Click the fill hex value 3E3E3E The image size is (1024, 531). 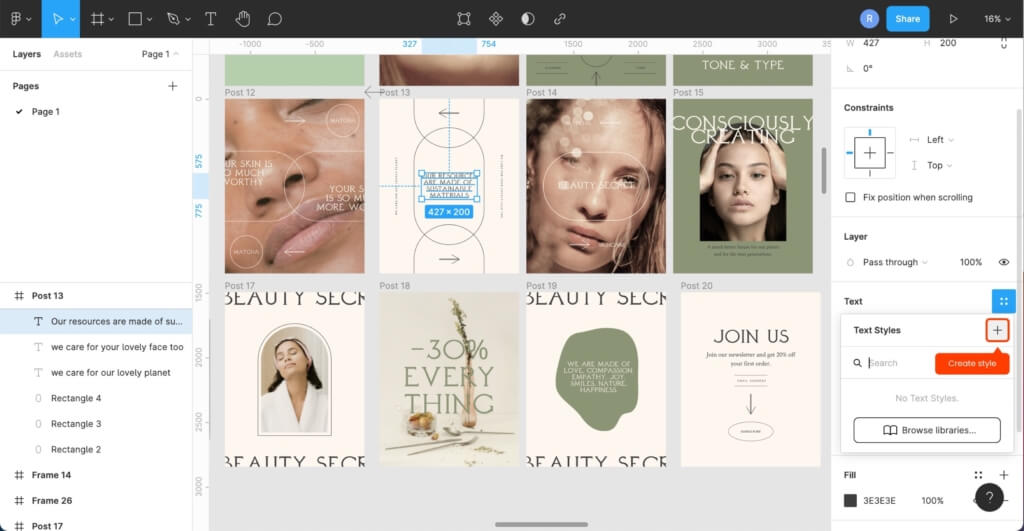pyautogui.click(x=879, y=500)
